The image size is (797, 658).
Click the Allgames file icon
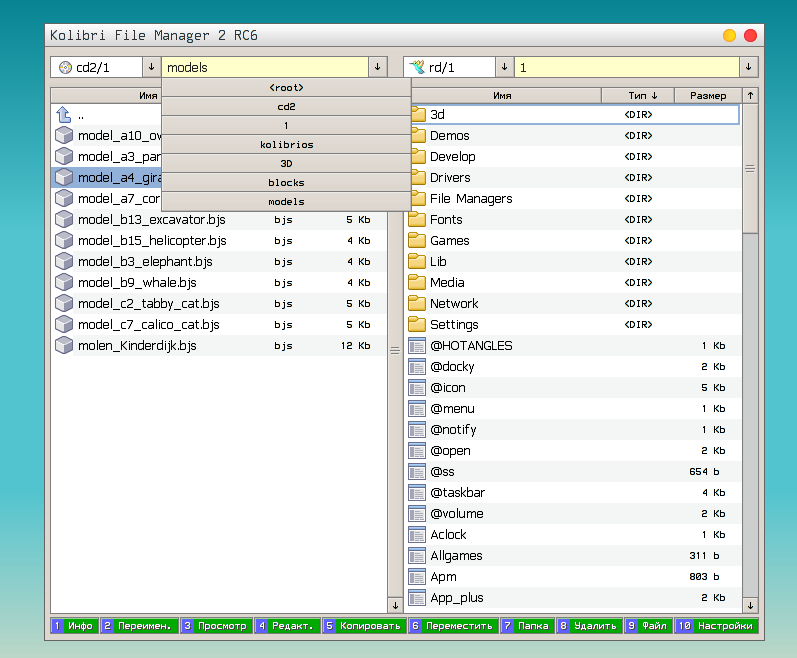pyautogui.click(x=417, y=555)
